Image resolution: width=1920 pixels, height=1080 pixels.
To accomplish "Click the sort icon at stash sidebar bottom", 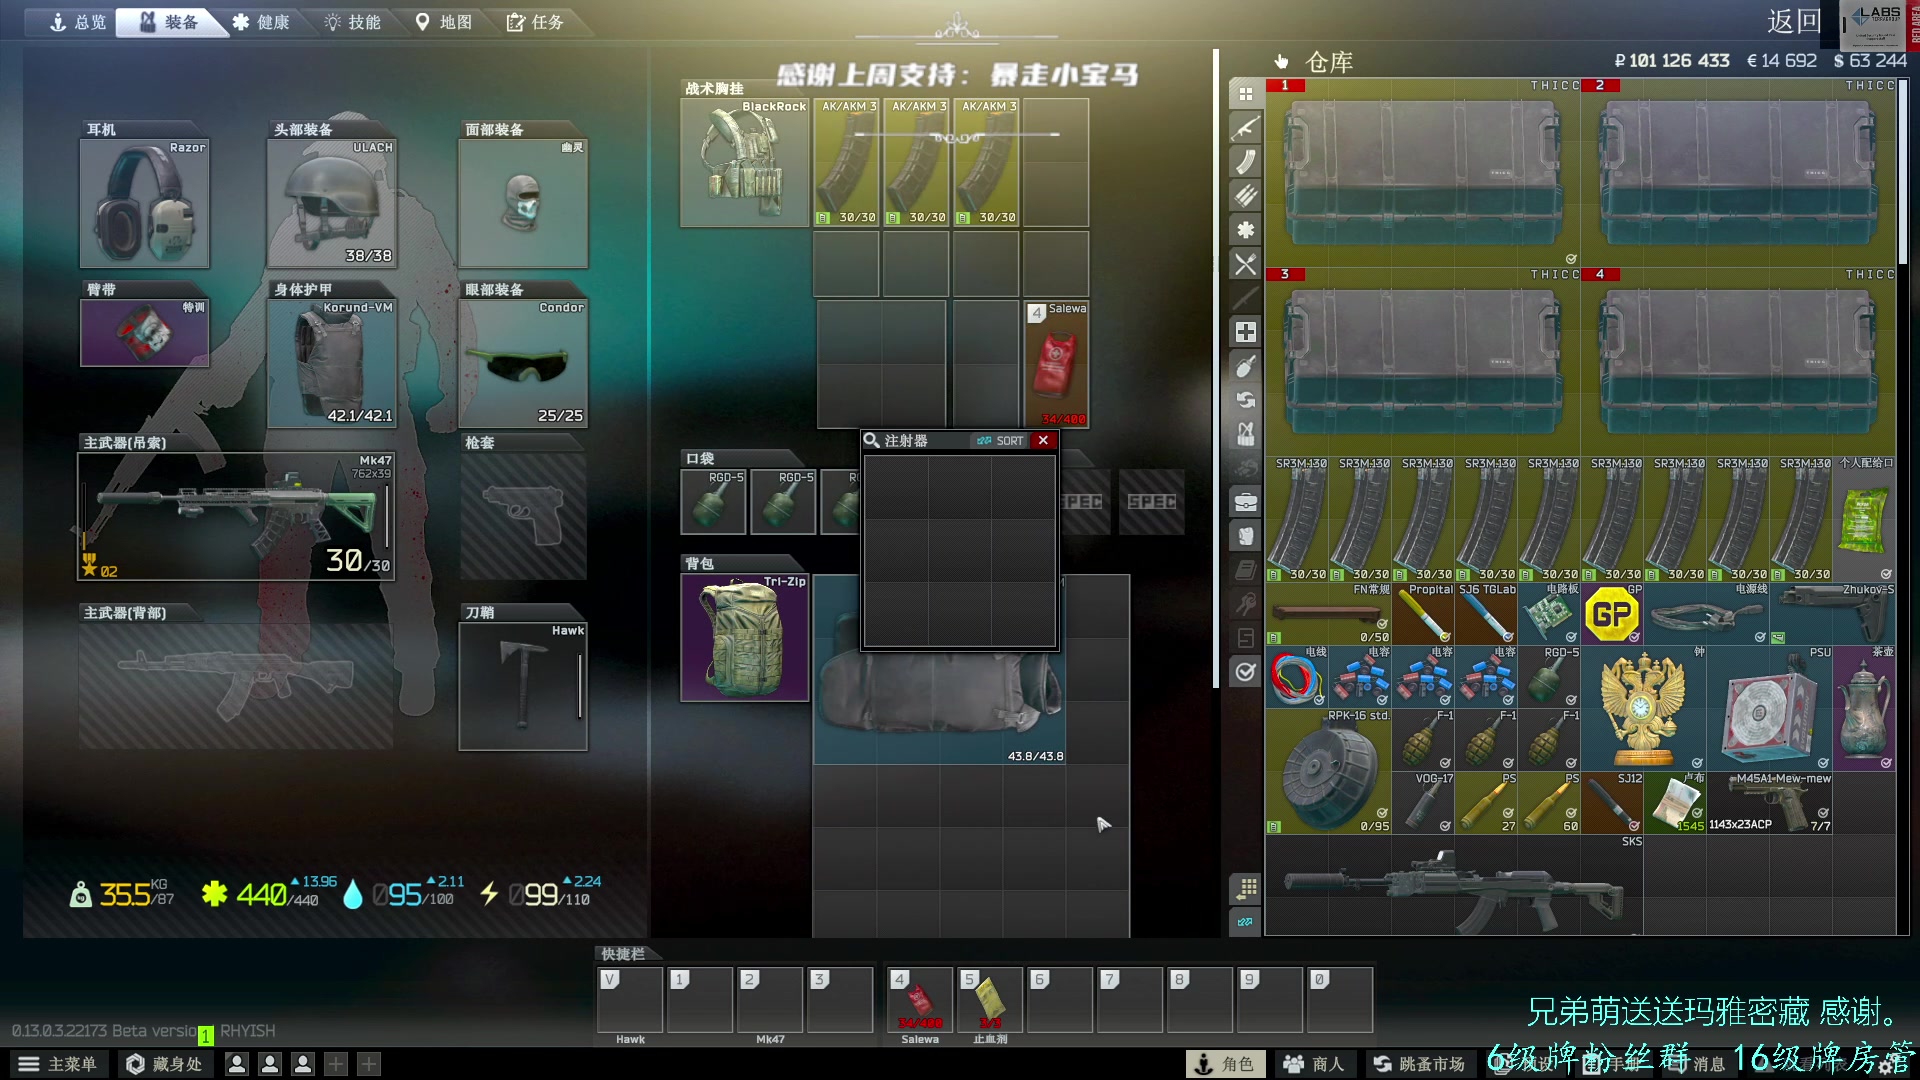I will pyautogui.click(x=1245, y=922).
